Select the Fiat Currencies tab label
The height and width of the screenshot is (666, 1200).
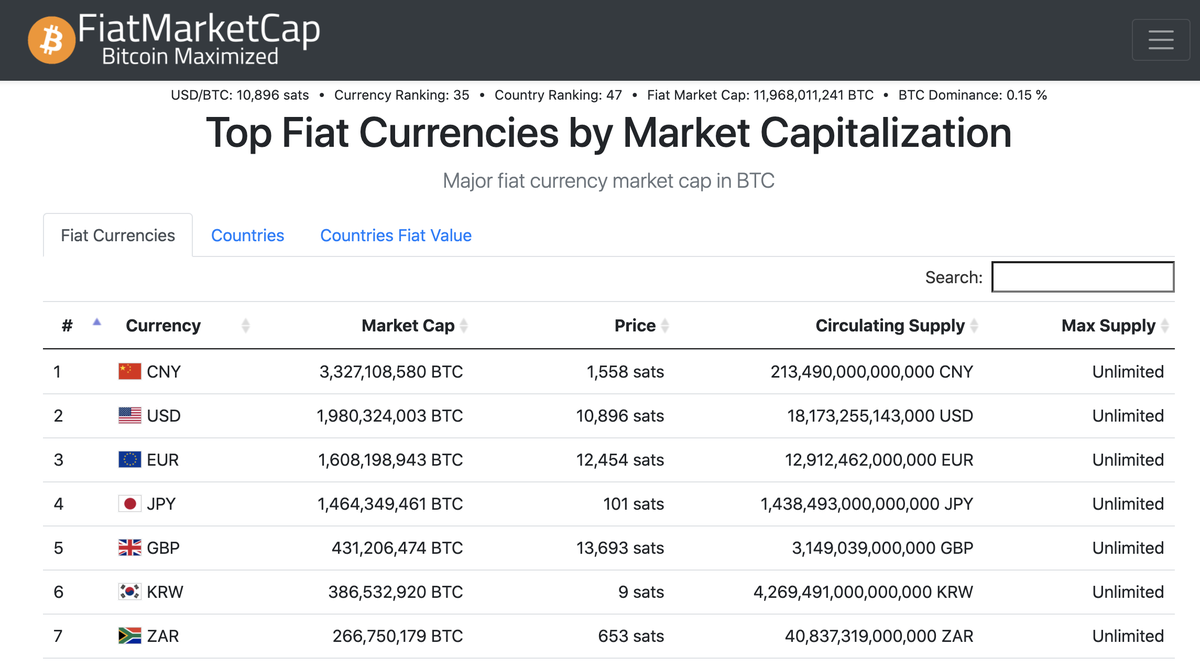[x=117, y=235]
